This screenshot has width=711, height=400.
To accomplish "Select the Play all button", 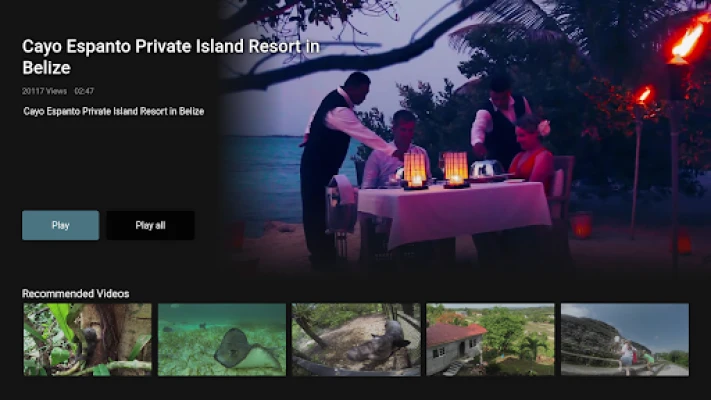I will tap(150, 225).
